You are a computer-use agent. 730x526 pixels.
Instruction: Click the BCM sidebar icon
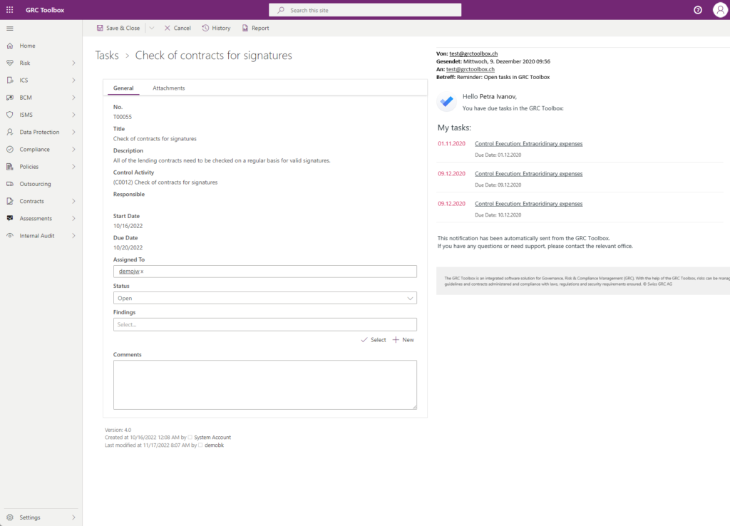coord(10,97)
